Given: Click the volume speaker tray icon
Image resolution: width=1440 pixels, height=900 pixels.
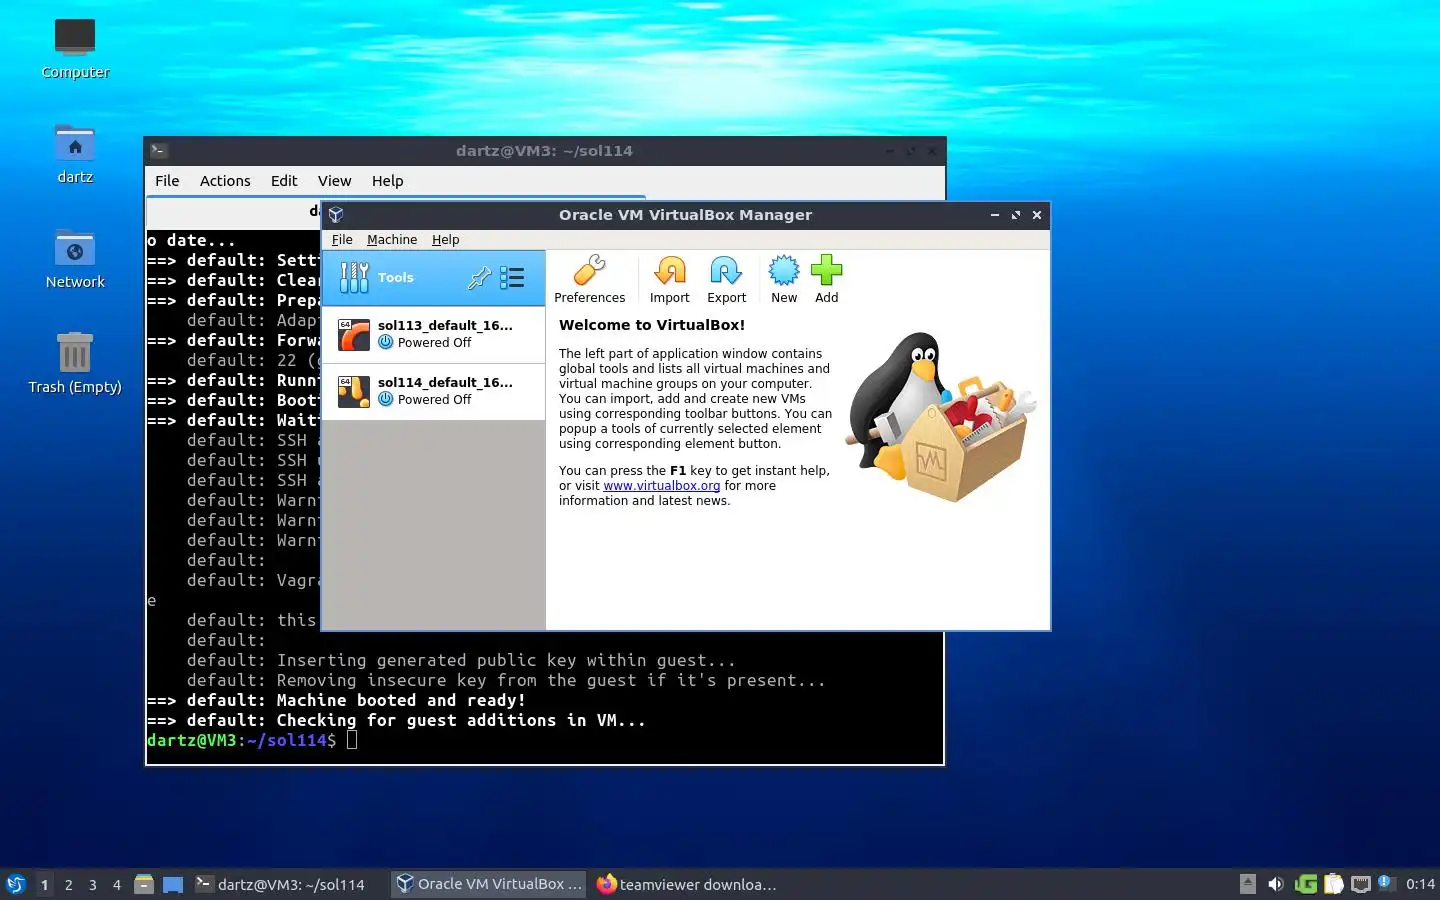Looking at the screenshot, I should [1275, 884].
